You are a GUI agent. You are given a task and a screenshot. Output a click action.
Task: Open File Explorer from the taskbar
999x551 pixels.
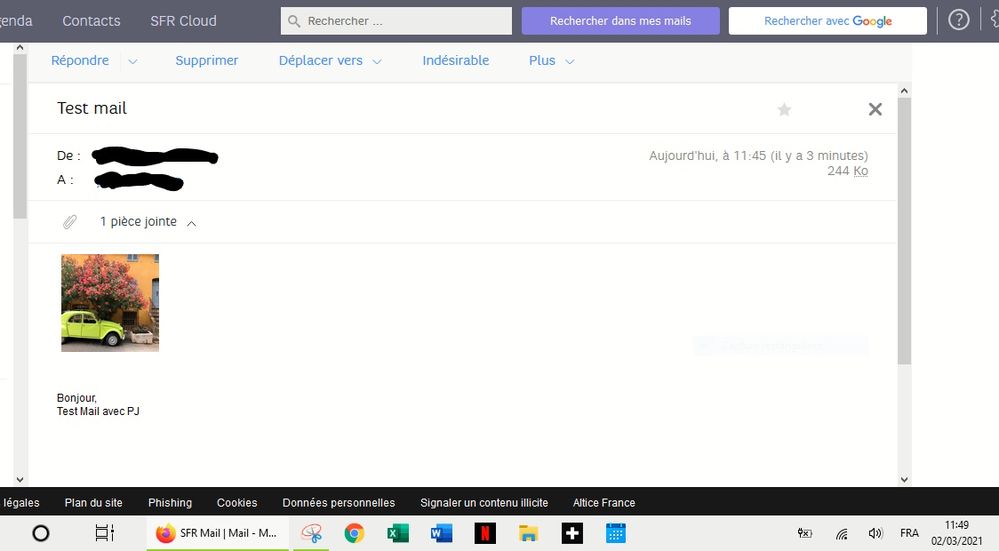tap(528, 533)
